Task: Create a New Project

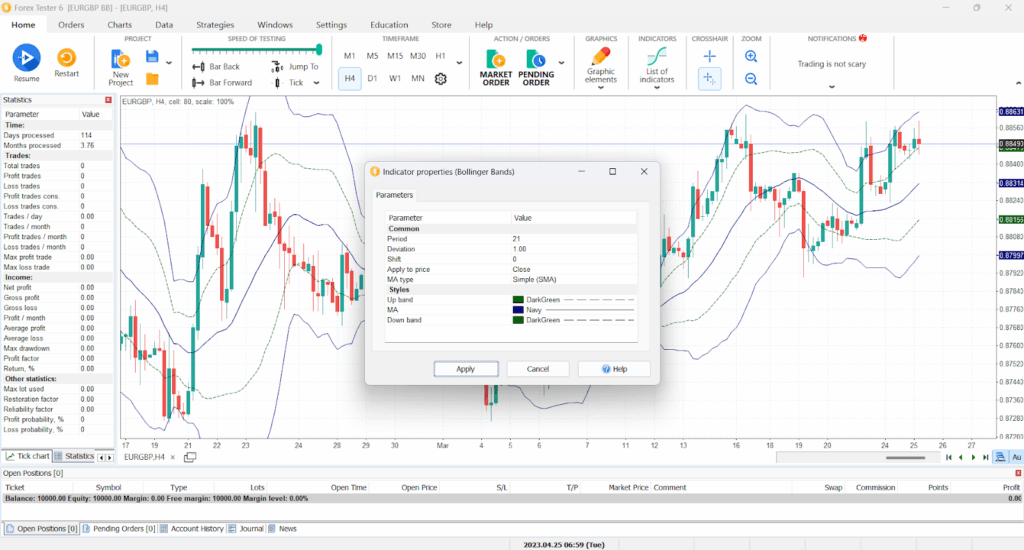Action: click(121, 69)
